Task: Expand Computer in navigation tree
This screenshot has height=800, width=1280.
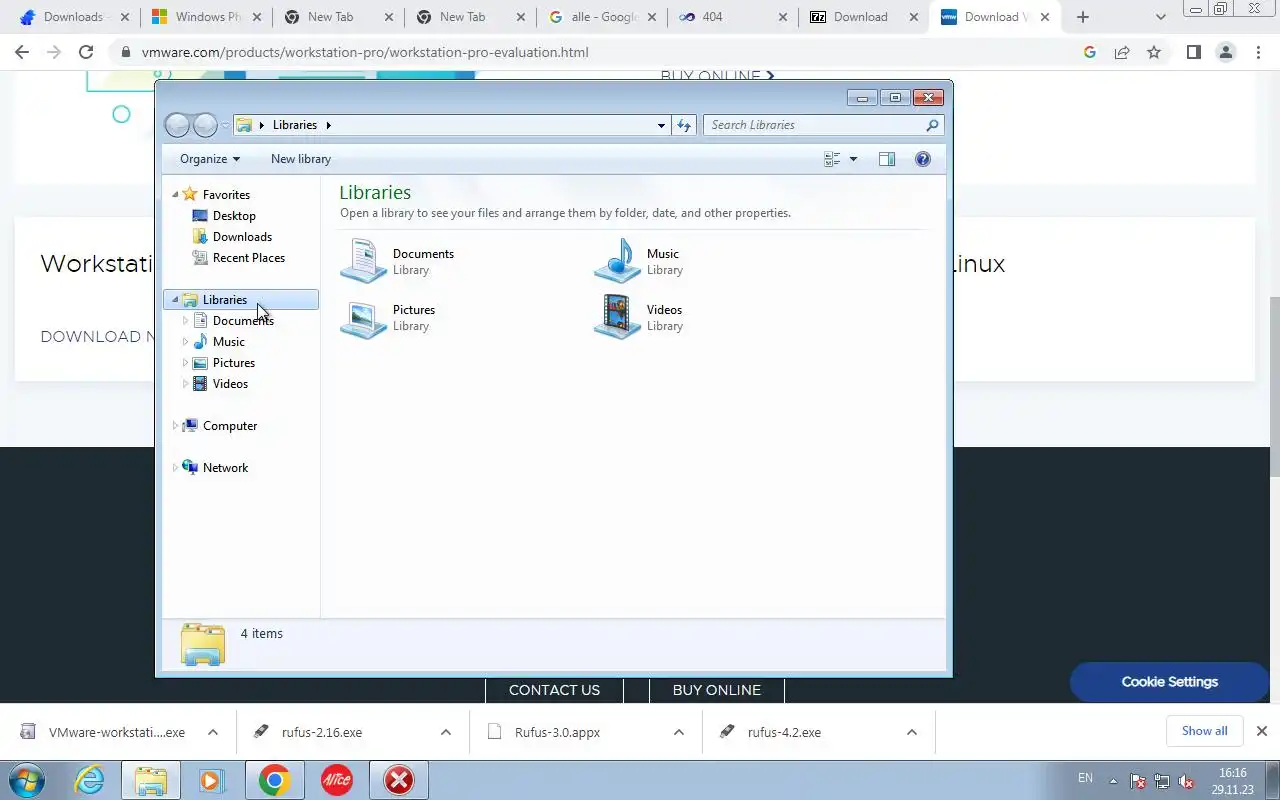Action: (x=175, y=426)
